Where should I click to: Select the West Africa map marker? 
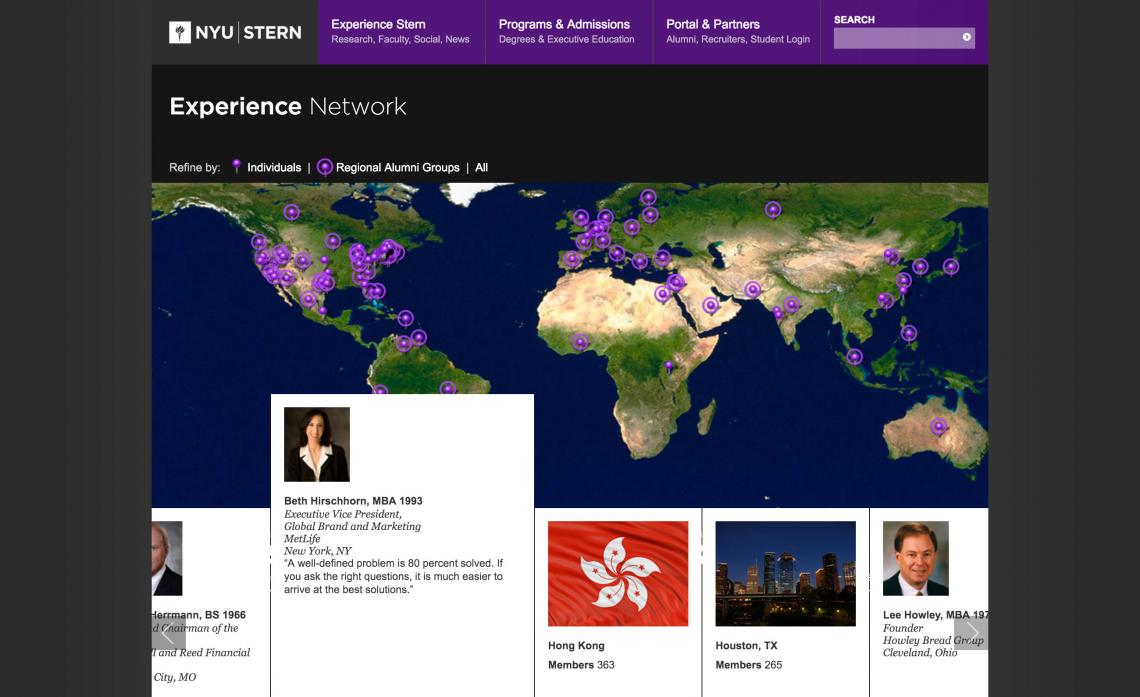(x=579, y=342)
